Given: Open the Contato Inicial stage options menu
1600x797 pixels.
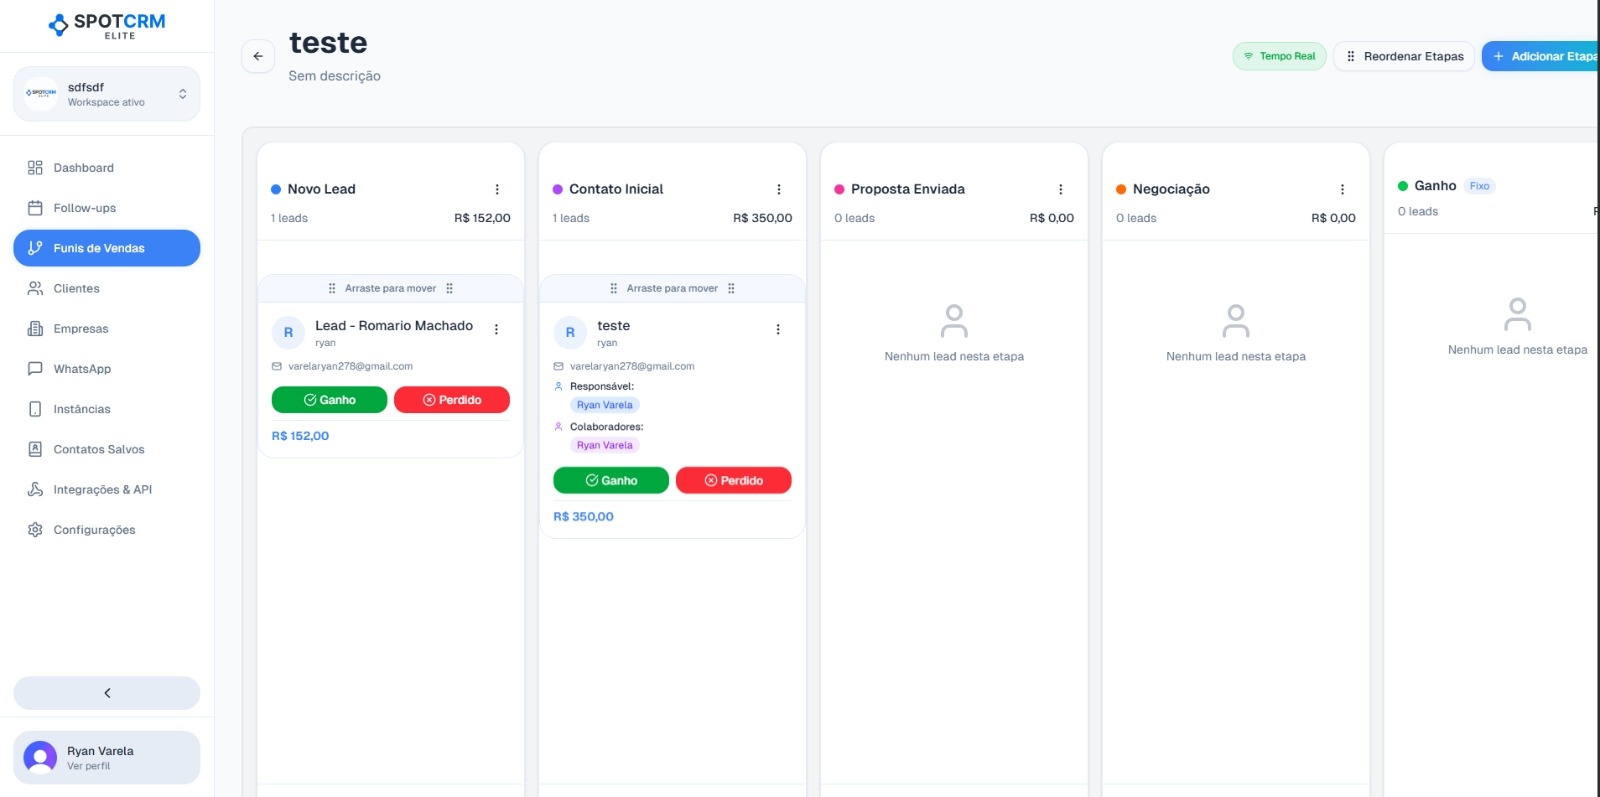Looking at the screenshot, I should coord(779,189).
